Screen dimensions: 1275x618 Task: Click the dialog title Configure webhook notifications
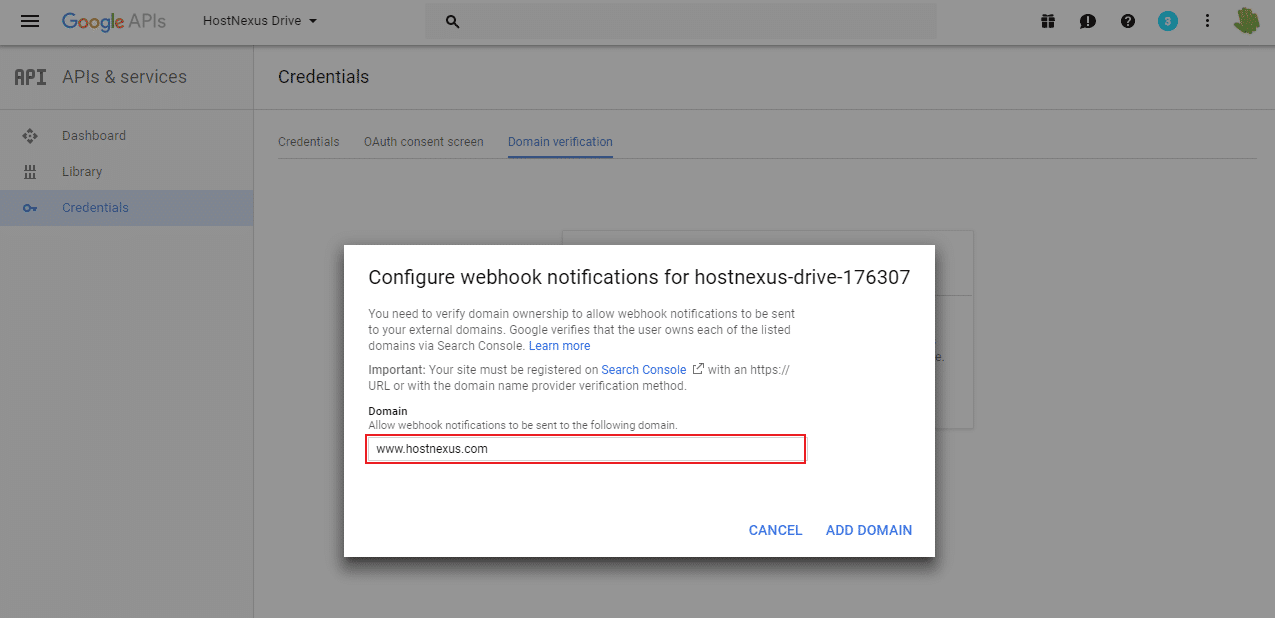pyautogui.click(x=639, y=277)
